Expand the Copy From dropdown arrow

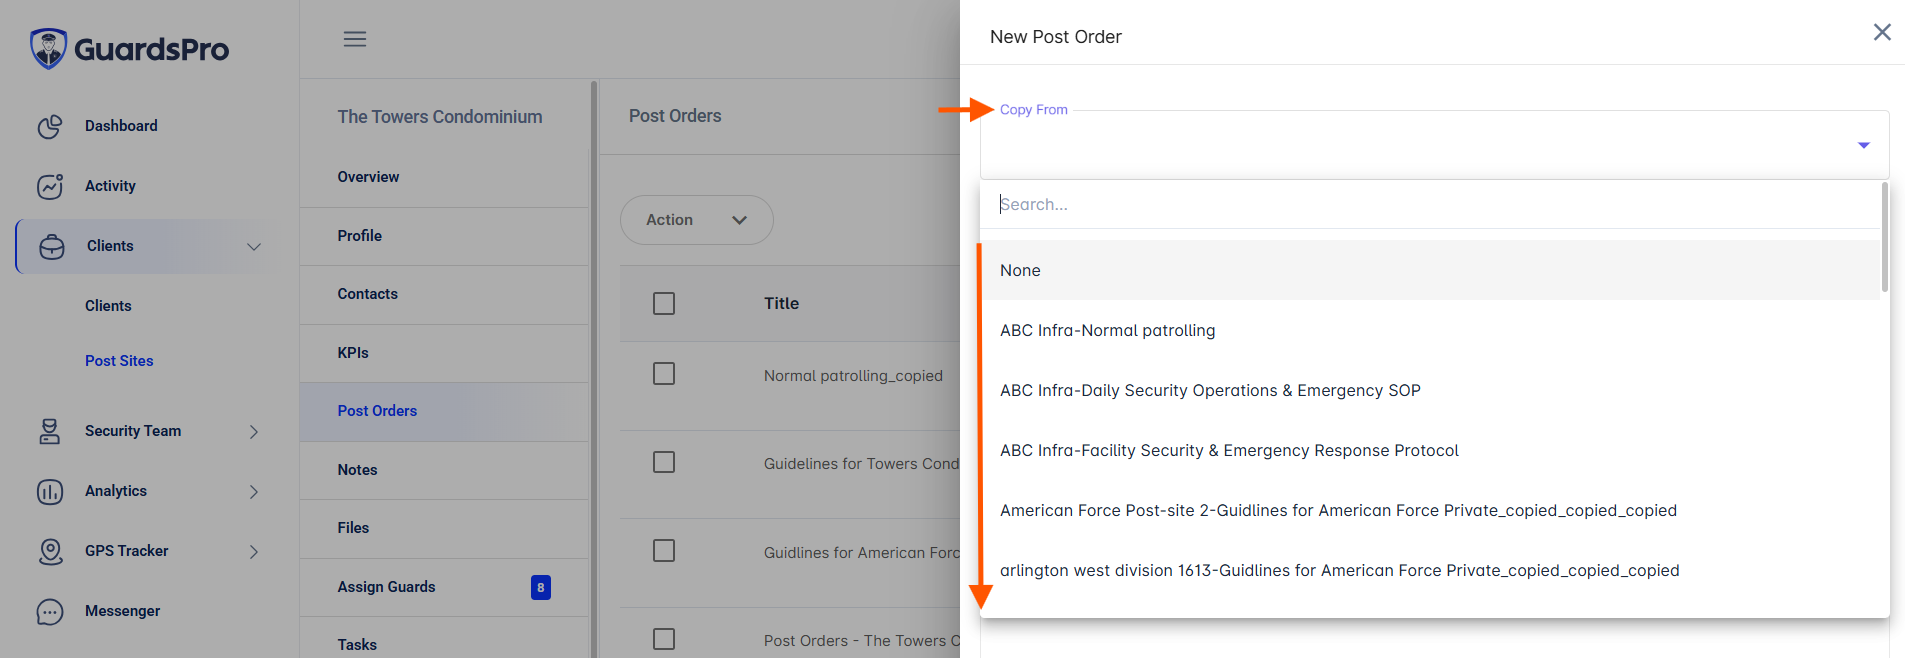click(1864, 146)
